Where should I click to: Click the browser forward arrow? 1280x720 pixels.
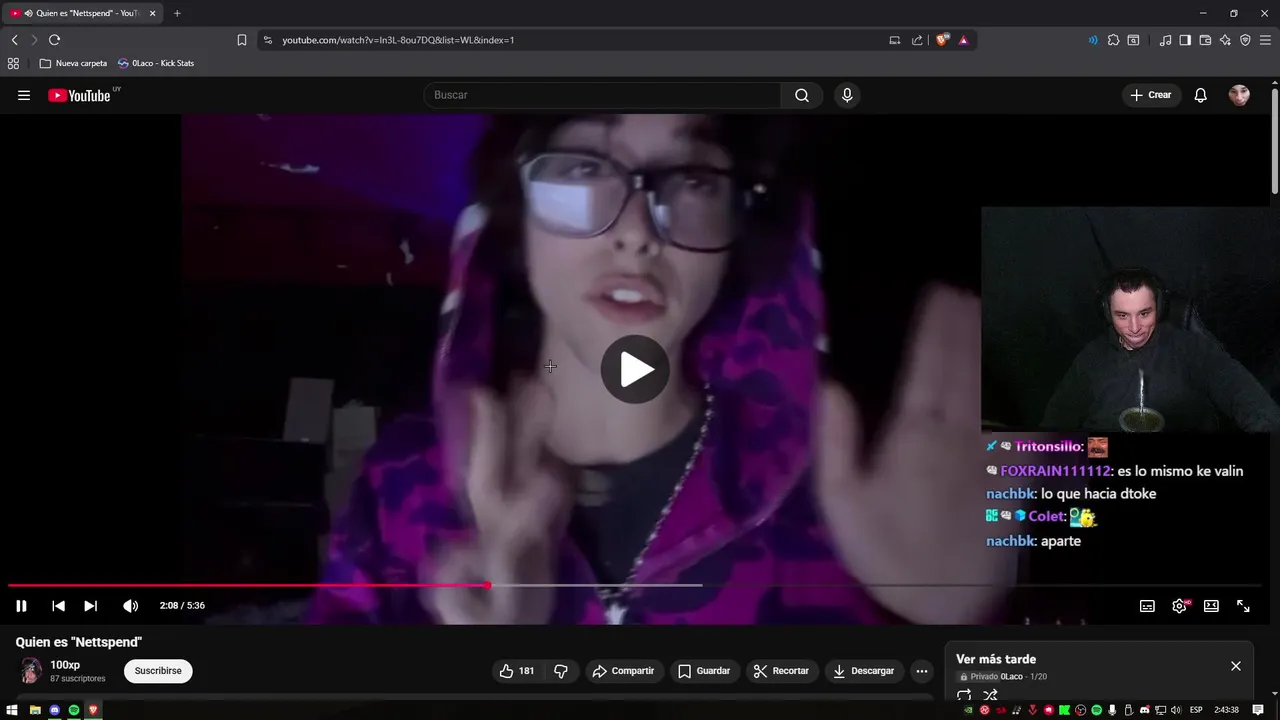(x=33, y=40)
